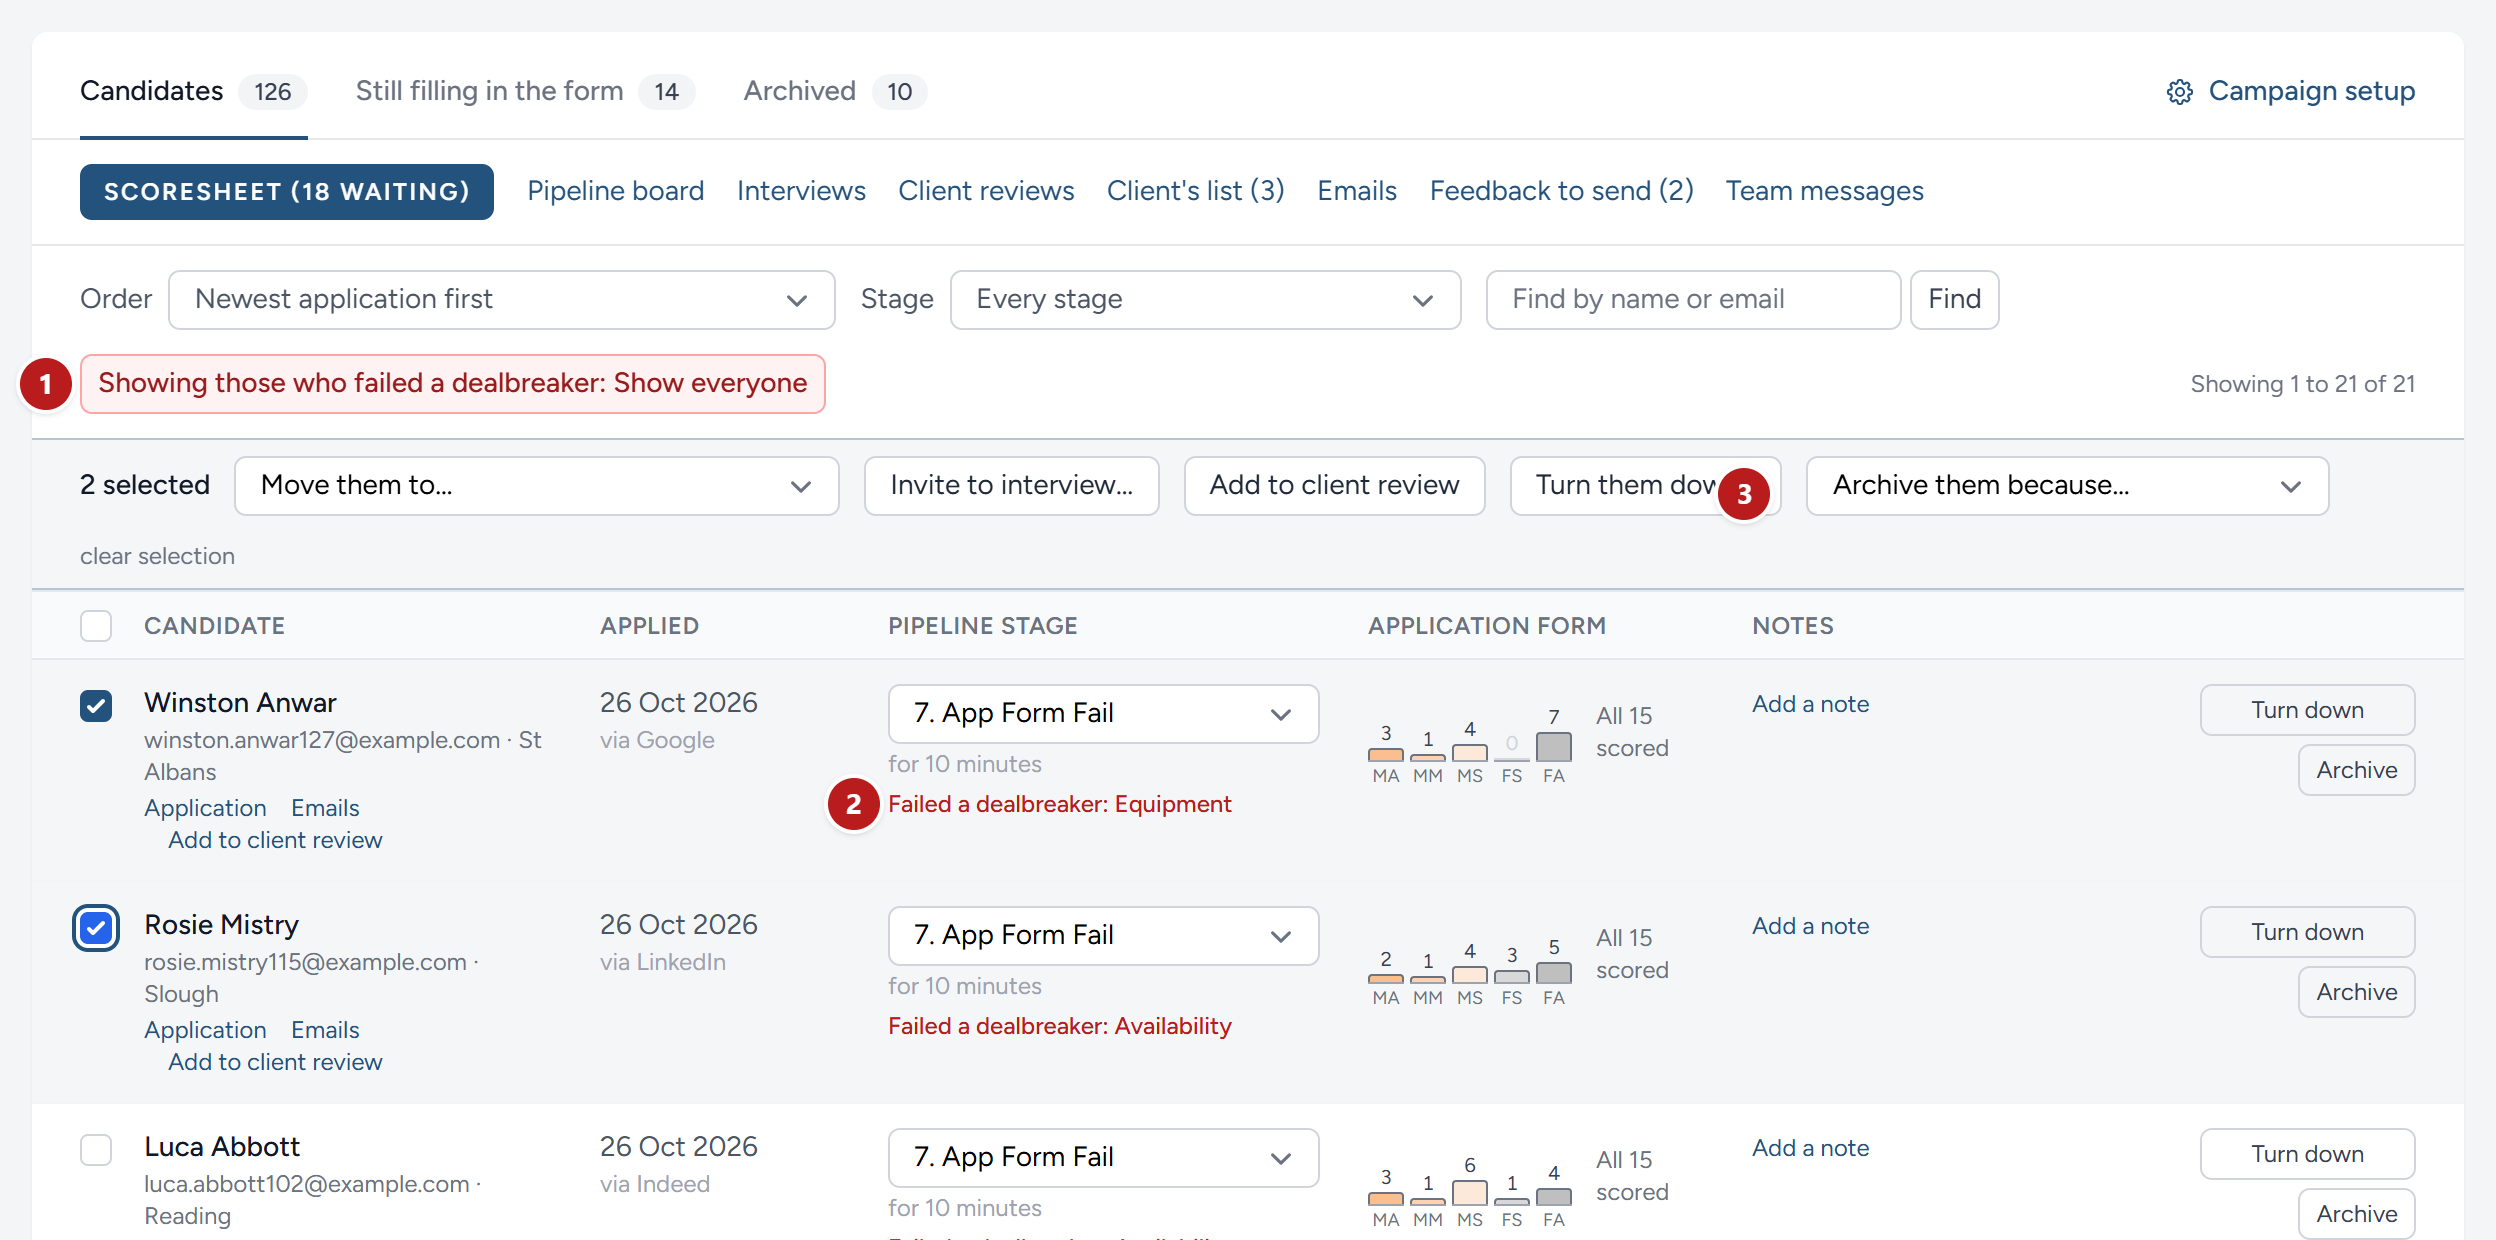Archive Winston Anwar
The width and height of the screenshot is (2496, 1240).
[2356, 770]
